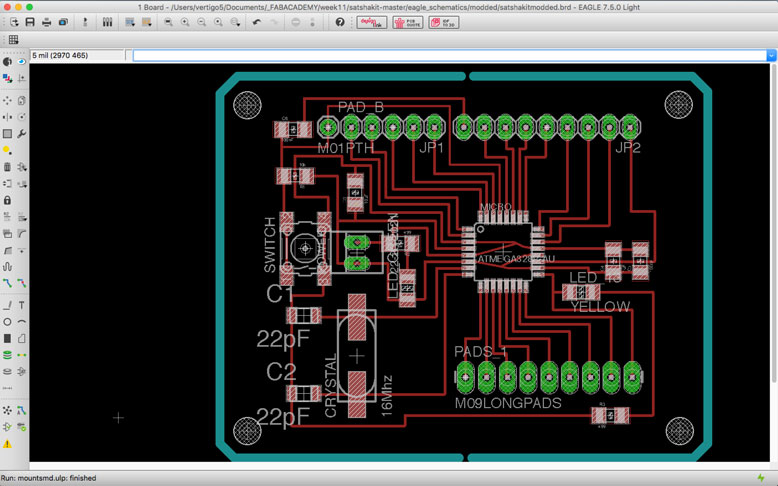
Task: Select the Route tool
Action: 7,283
